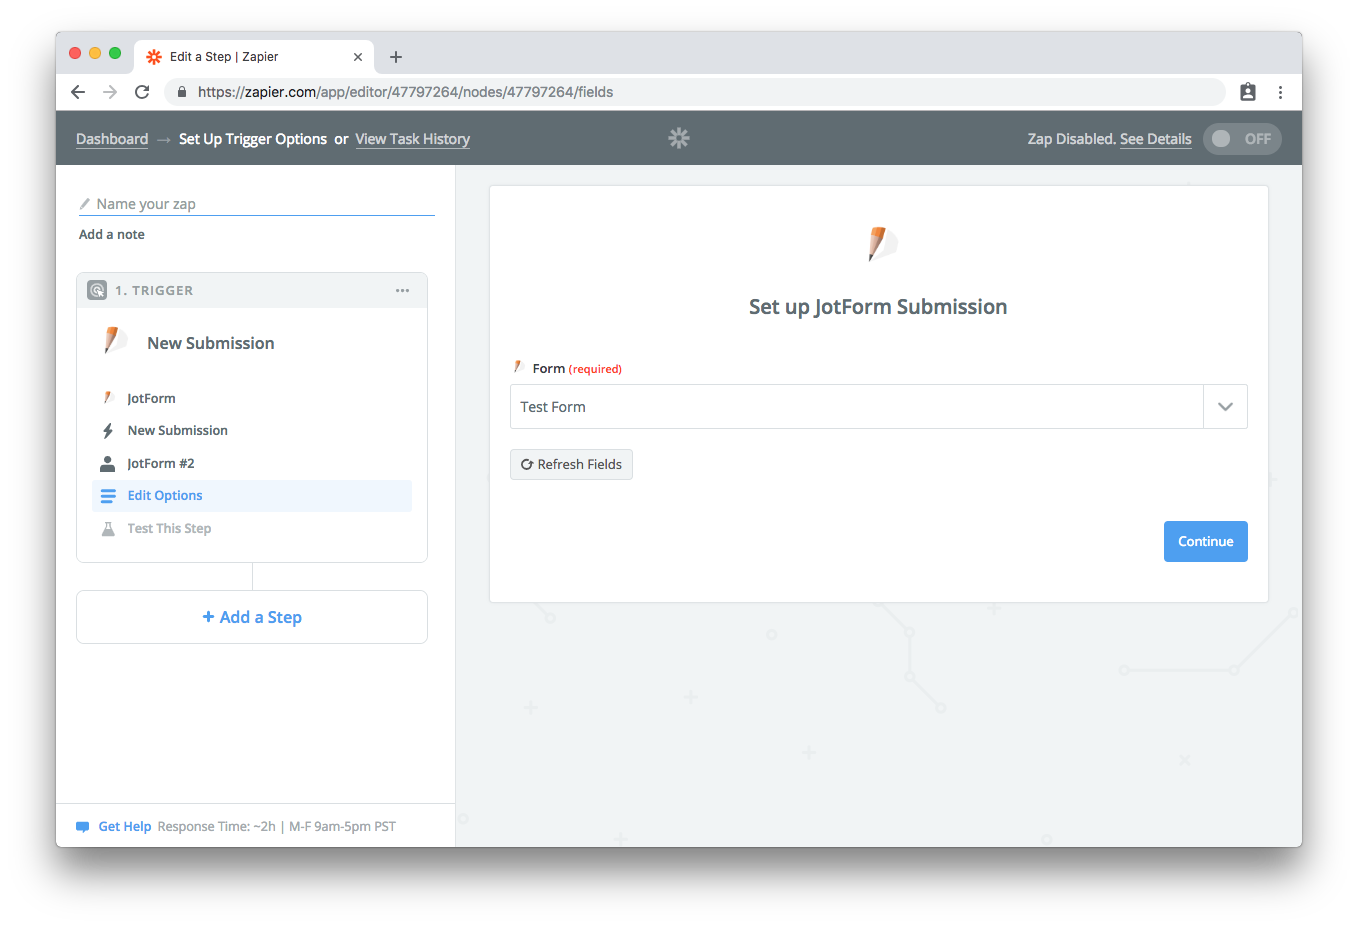Open the browser extension clipboard icon
Viewport: 1358px width, 927px height.
click(1248, 92)
